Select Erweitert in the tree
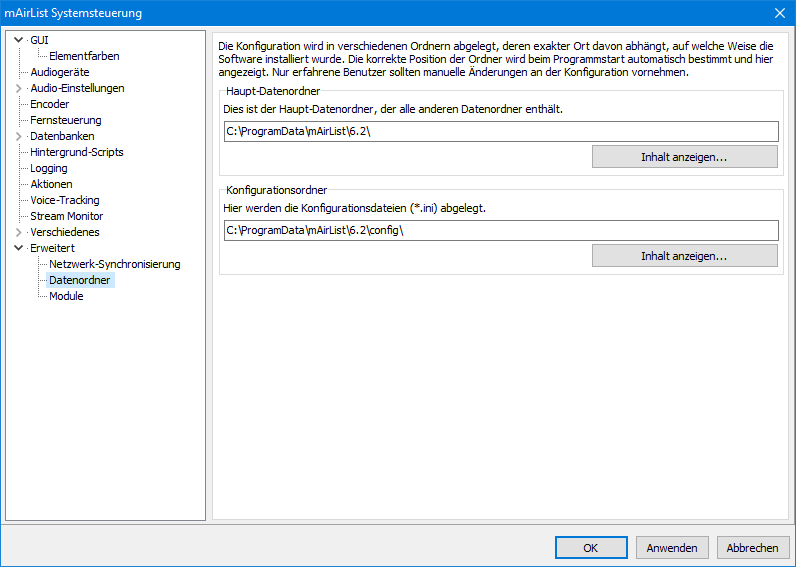The width and height of the screenshot is (796, 567). pyautogui.click(x=52, y=248)
